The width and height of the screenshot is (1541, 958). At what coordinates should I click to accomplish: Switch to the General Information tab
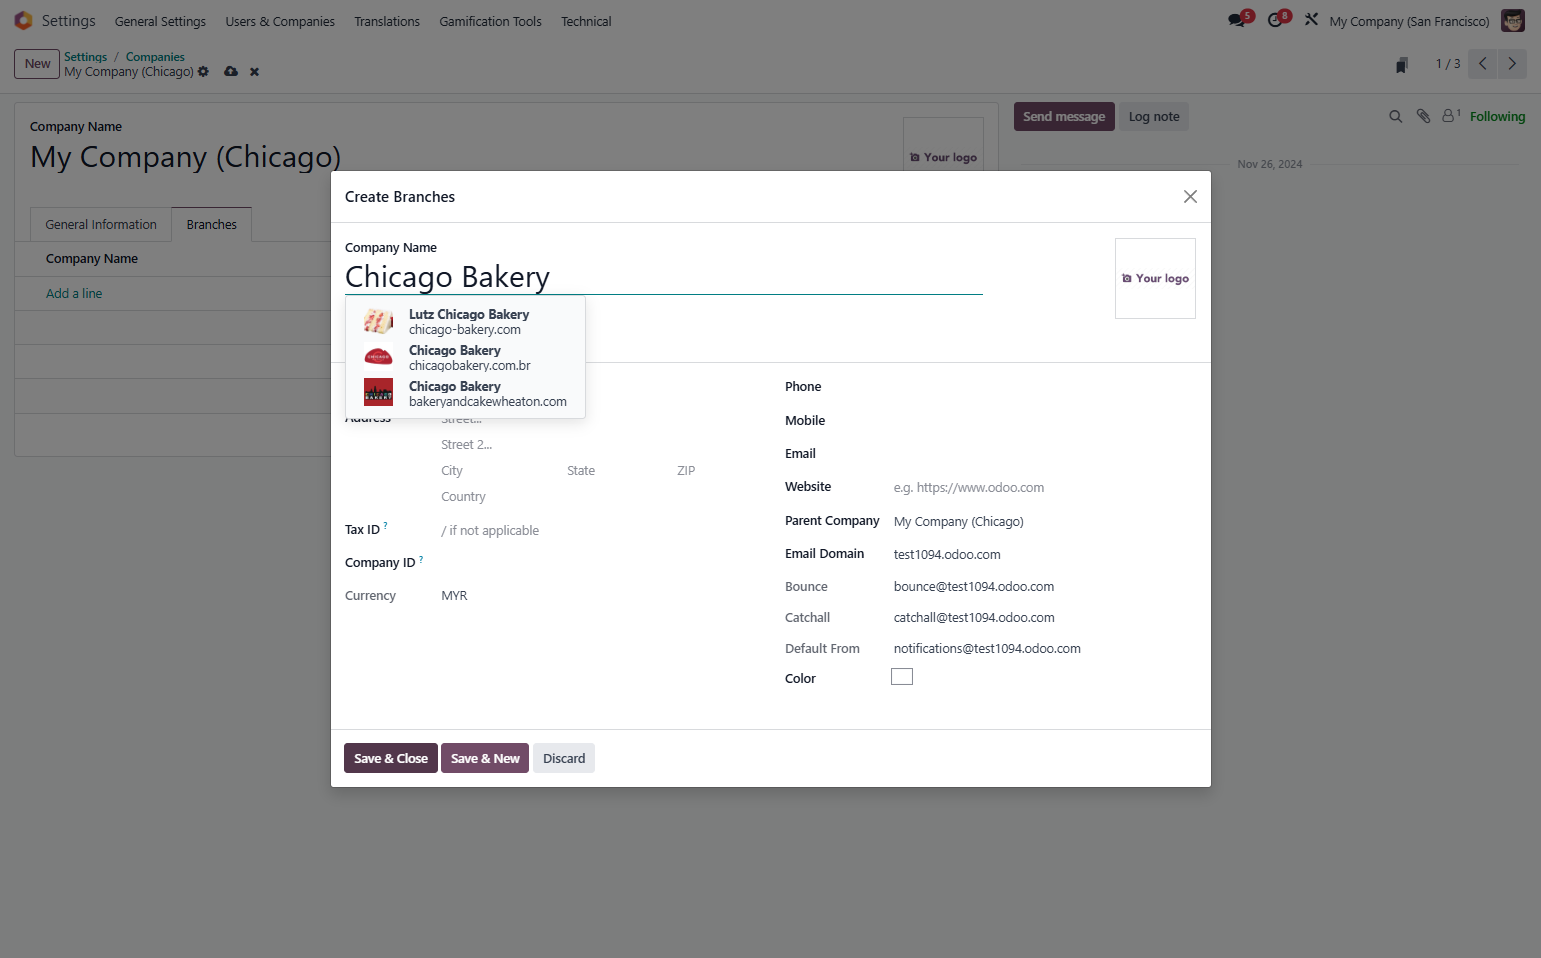tap(101, 225)
